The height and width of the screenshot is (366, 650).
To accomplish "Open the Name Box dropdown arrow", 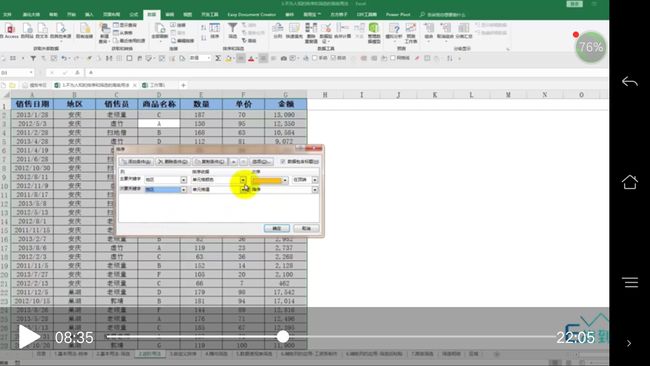I will point(31,73).
